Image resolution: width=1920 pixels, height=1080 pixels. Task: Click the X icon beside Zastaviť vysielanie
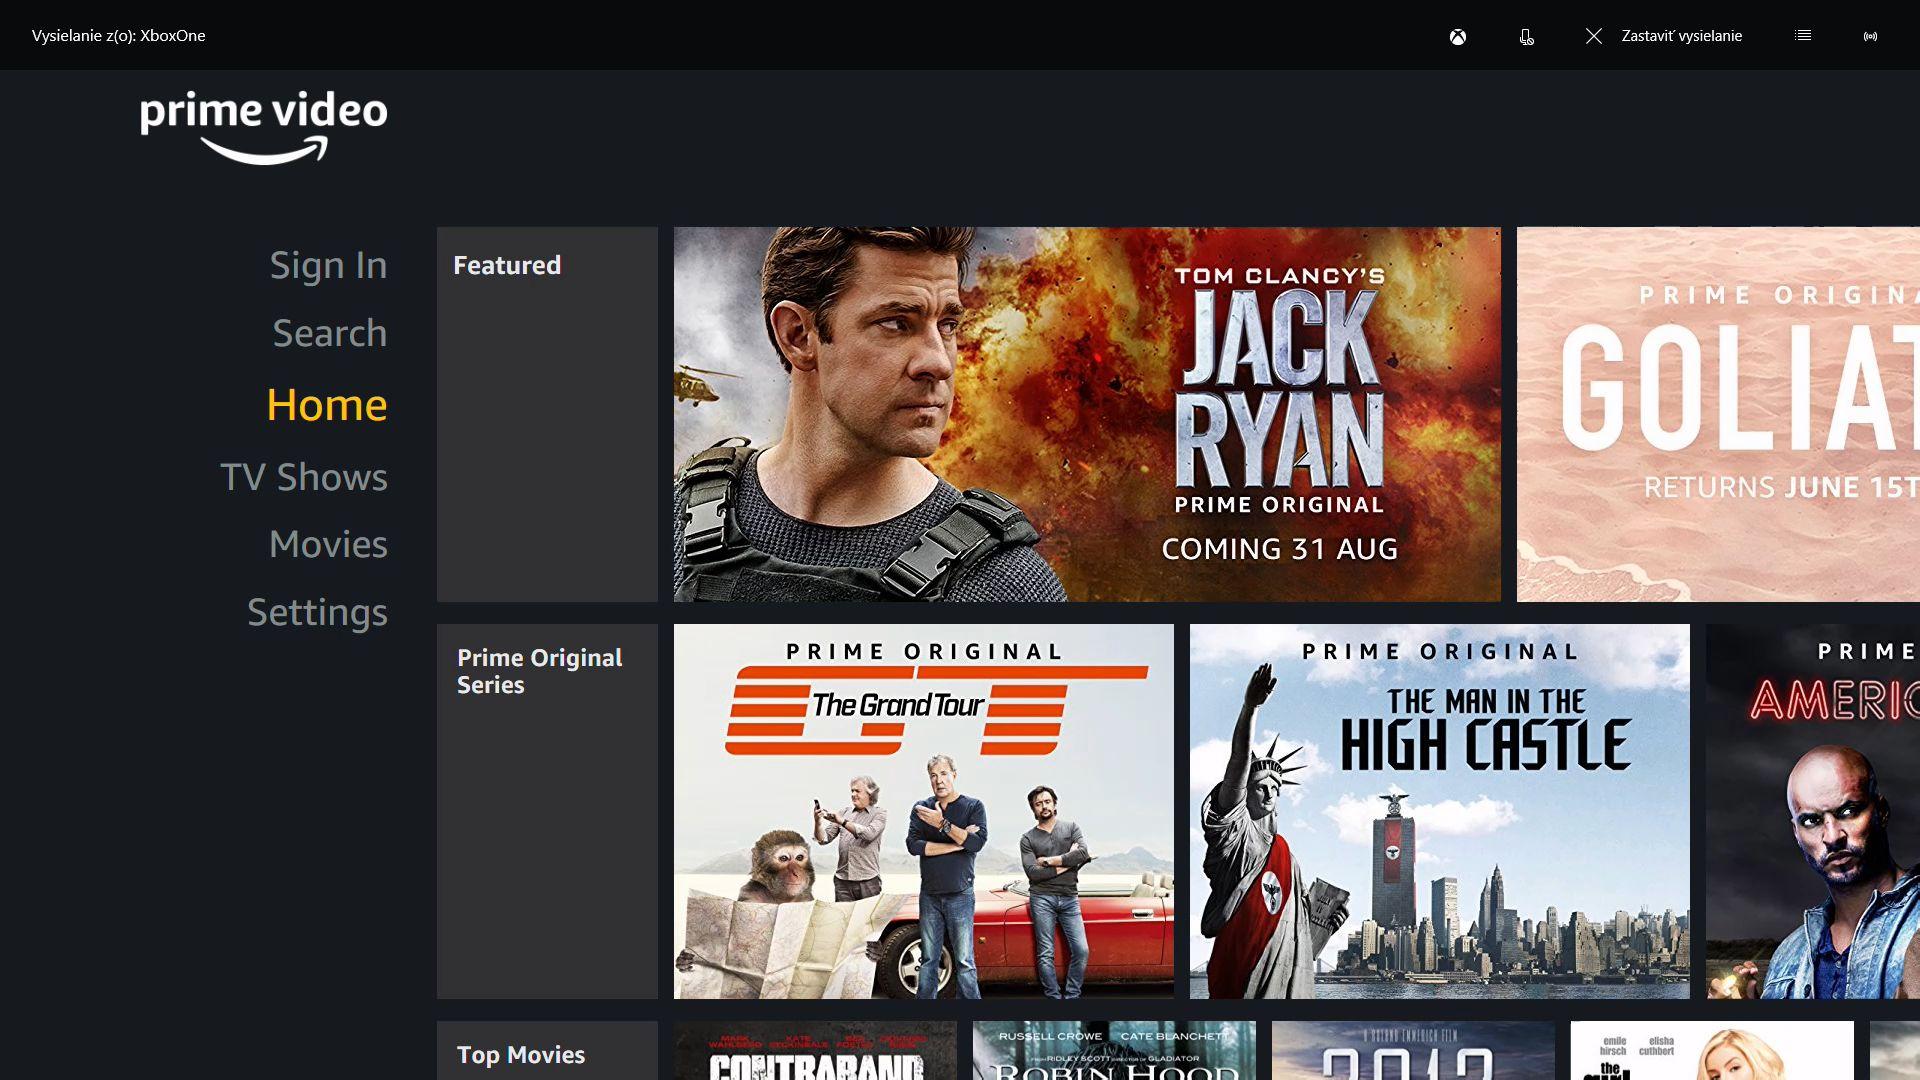pos(1594,36)
